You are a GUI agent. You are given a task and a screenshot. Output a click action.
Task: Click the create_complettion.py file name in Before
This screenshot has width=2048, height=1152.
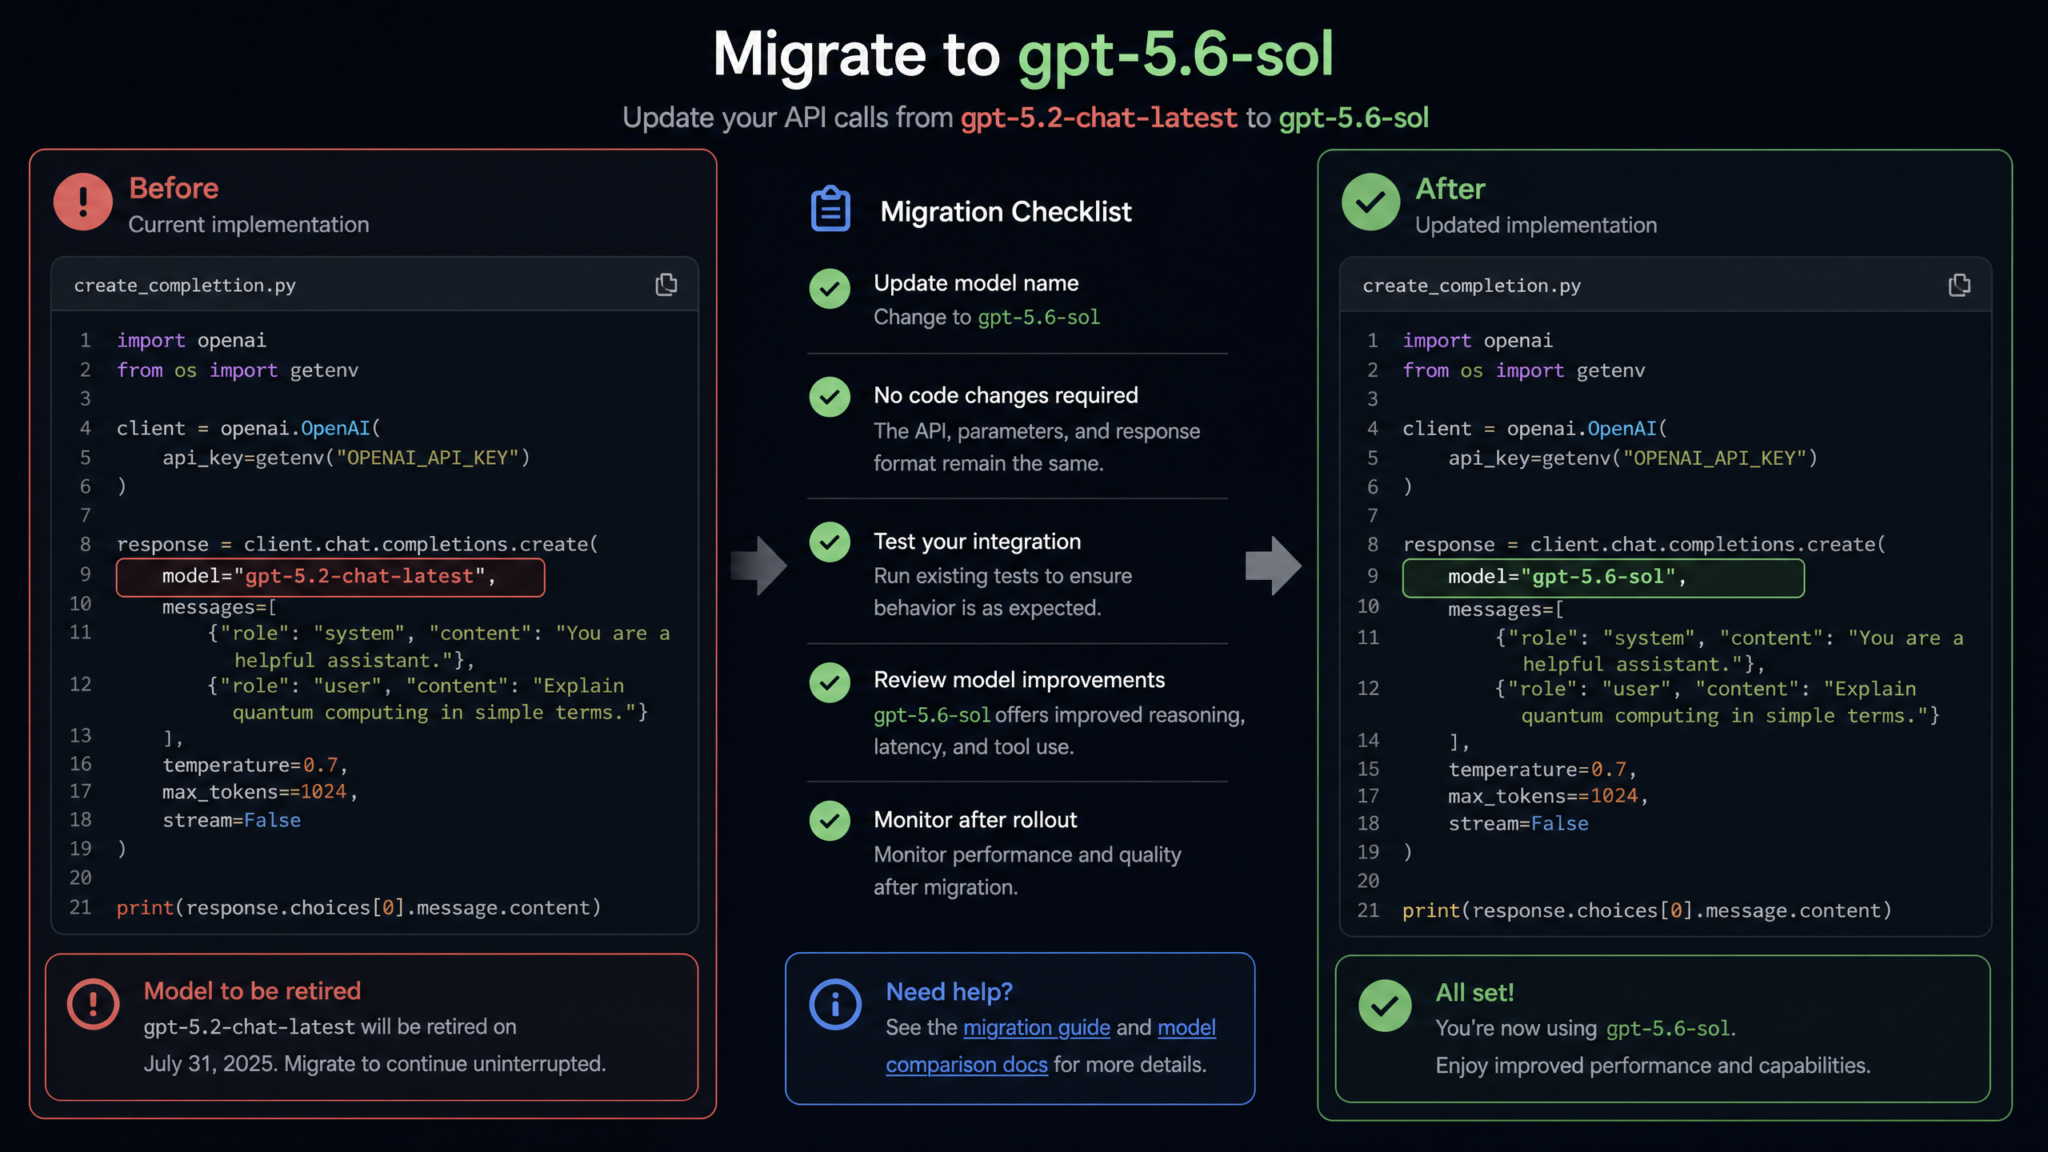(x=185, y=286)
